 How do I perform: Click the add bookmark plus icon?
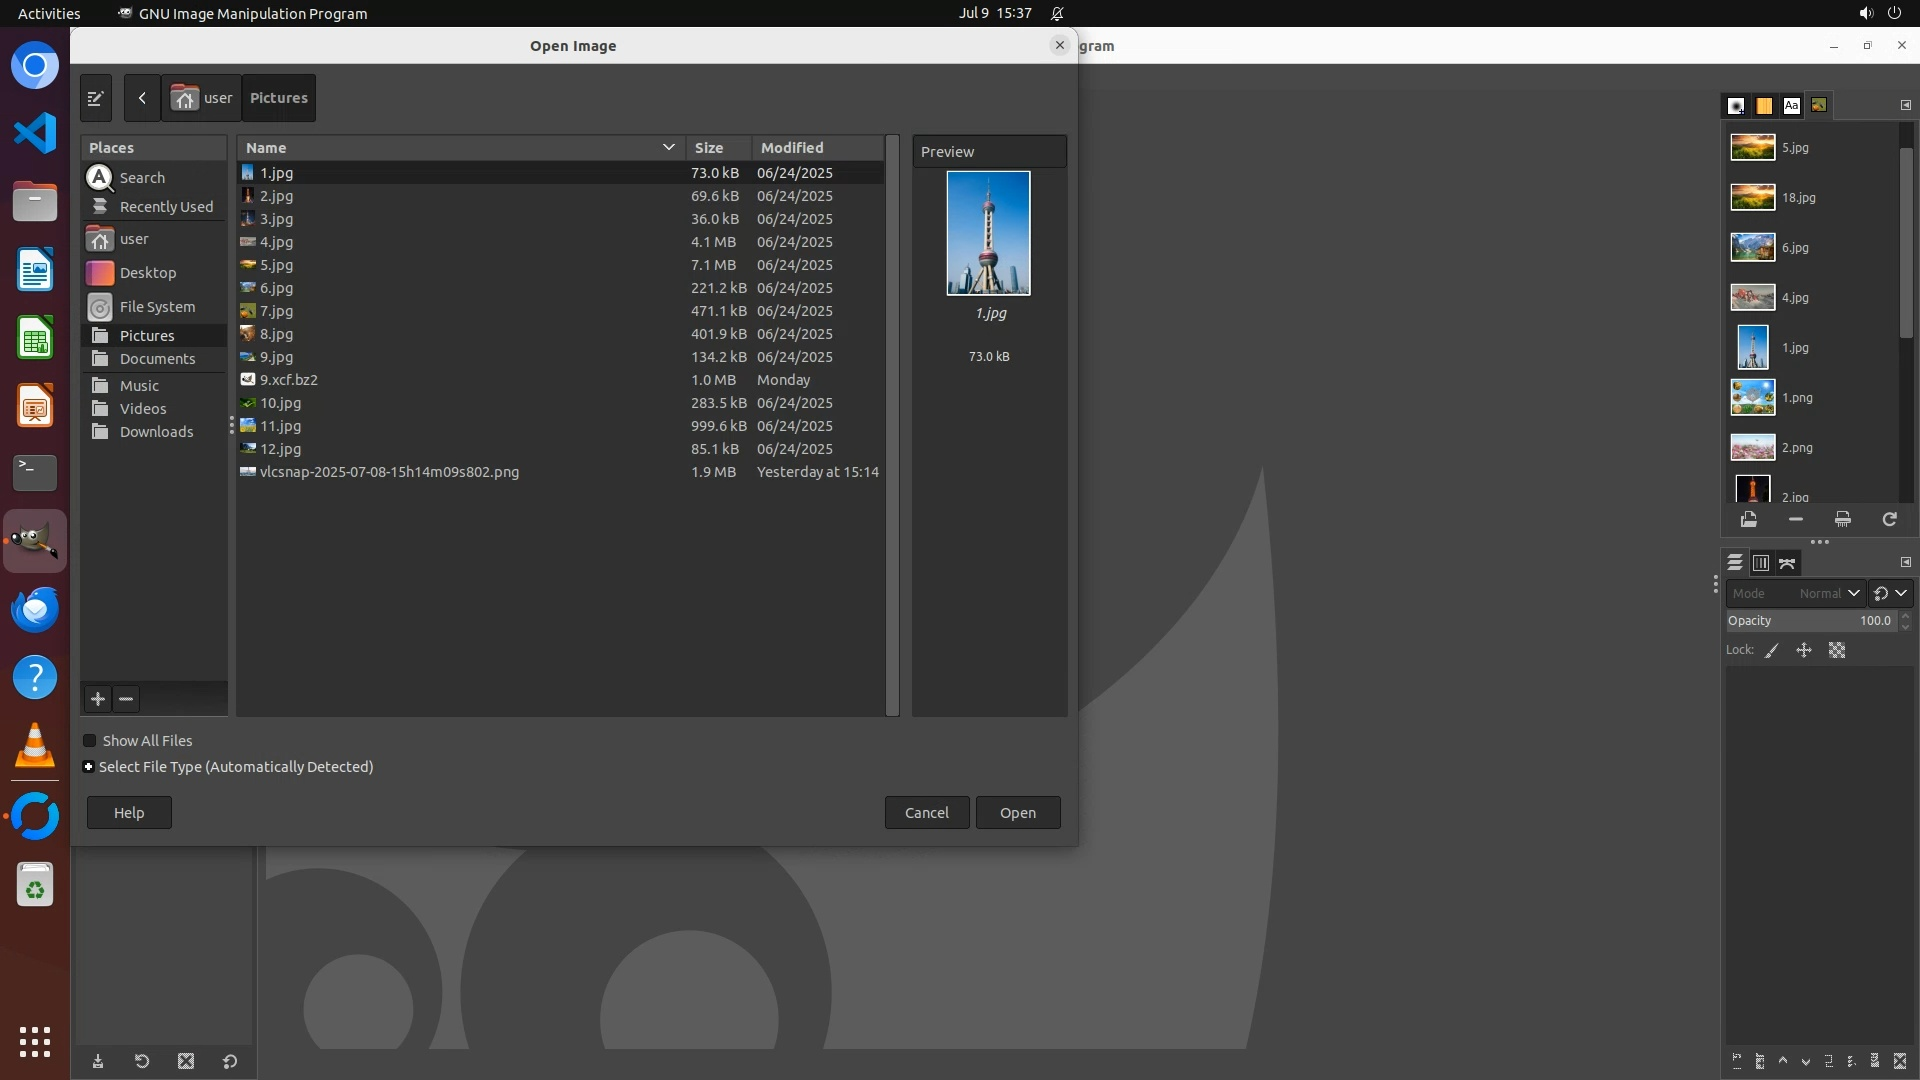(98, 699)
